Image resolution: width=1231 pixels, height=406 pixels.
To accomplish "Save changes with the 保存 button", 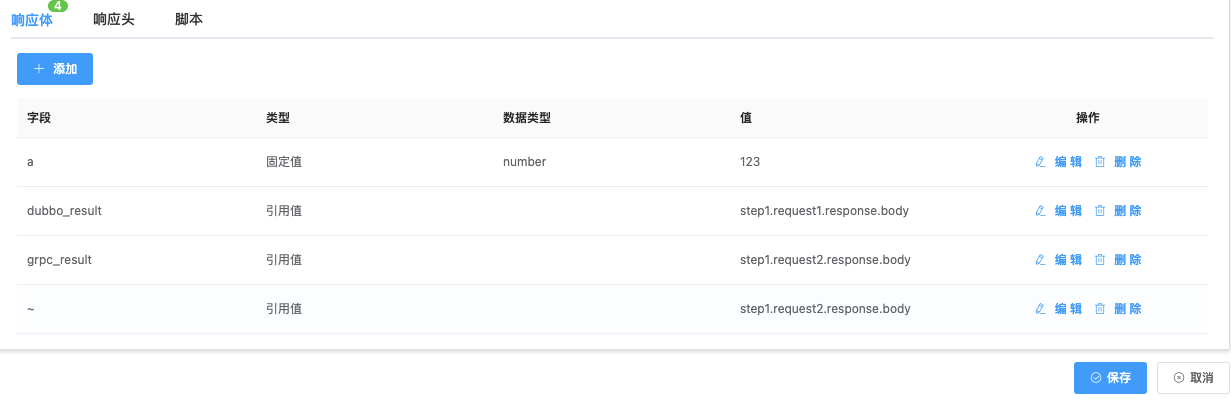I will click(x=1110, y=378).
